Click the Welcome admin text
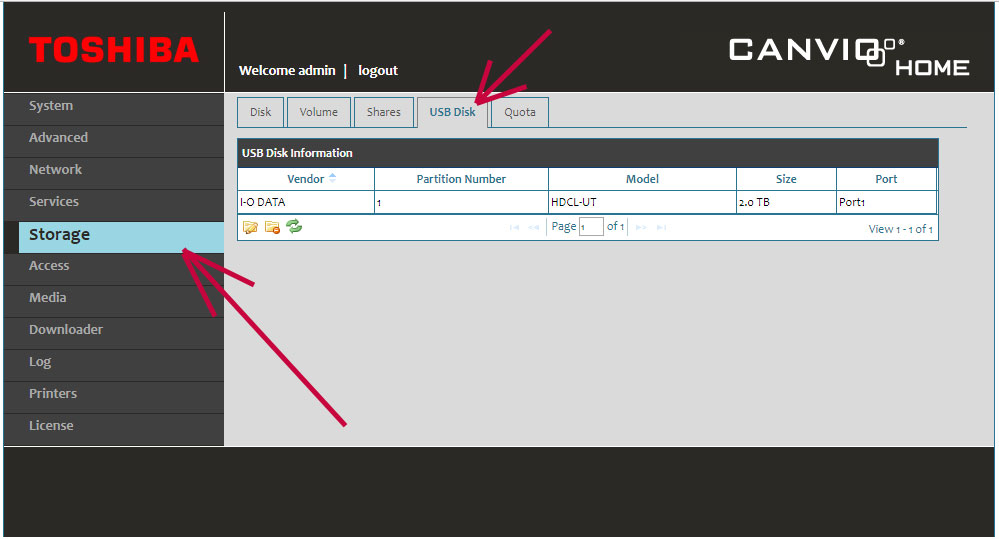 (x=287, y=71)
